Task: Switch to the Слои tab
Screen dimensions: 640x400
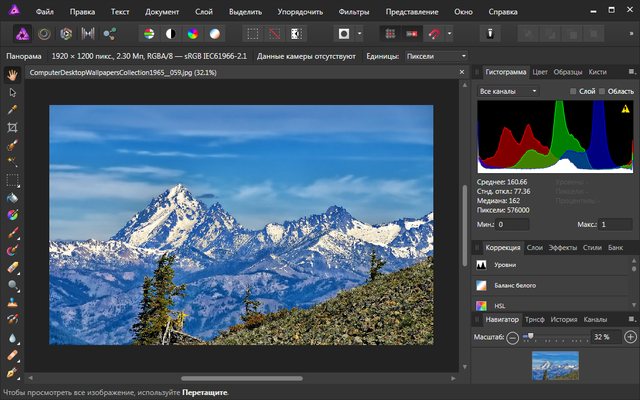Action: [535, 246]
